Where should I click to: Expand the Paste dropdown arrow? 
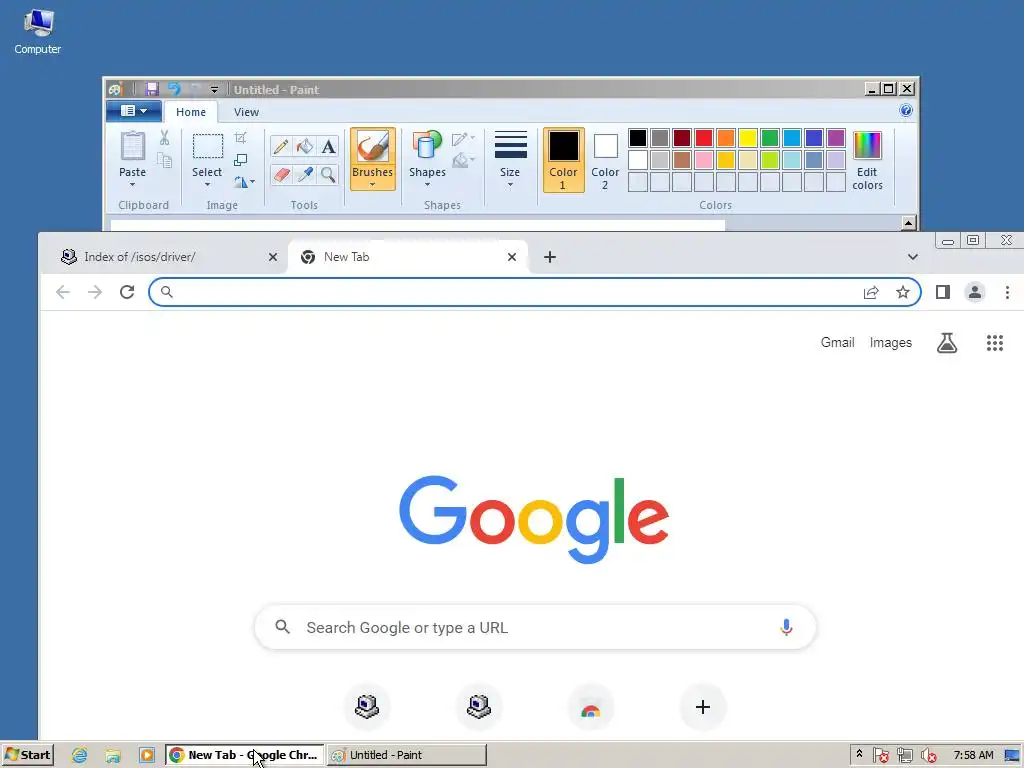click(133, 184)
